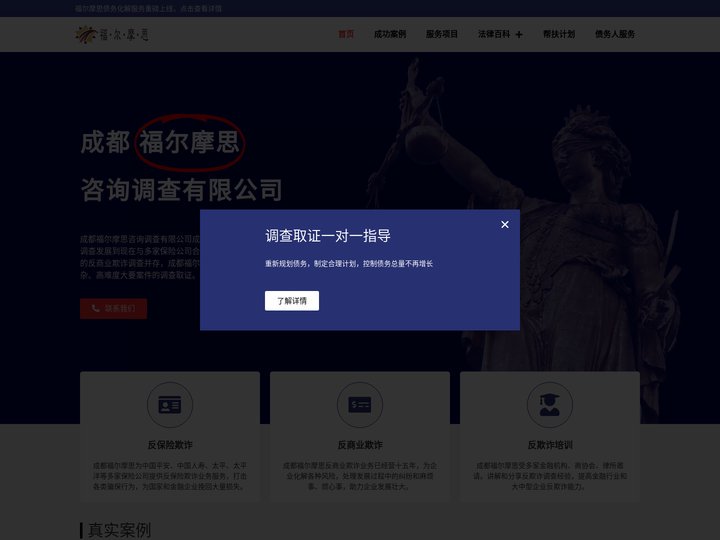Open the 反商业欺诈 card title

(x=360, y=445)
